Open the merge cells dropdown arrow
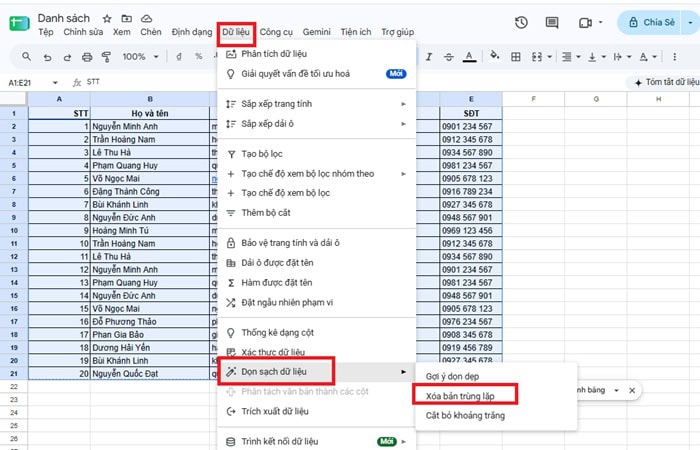This screenshot has width=700, height=450. tap(550, 57)
